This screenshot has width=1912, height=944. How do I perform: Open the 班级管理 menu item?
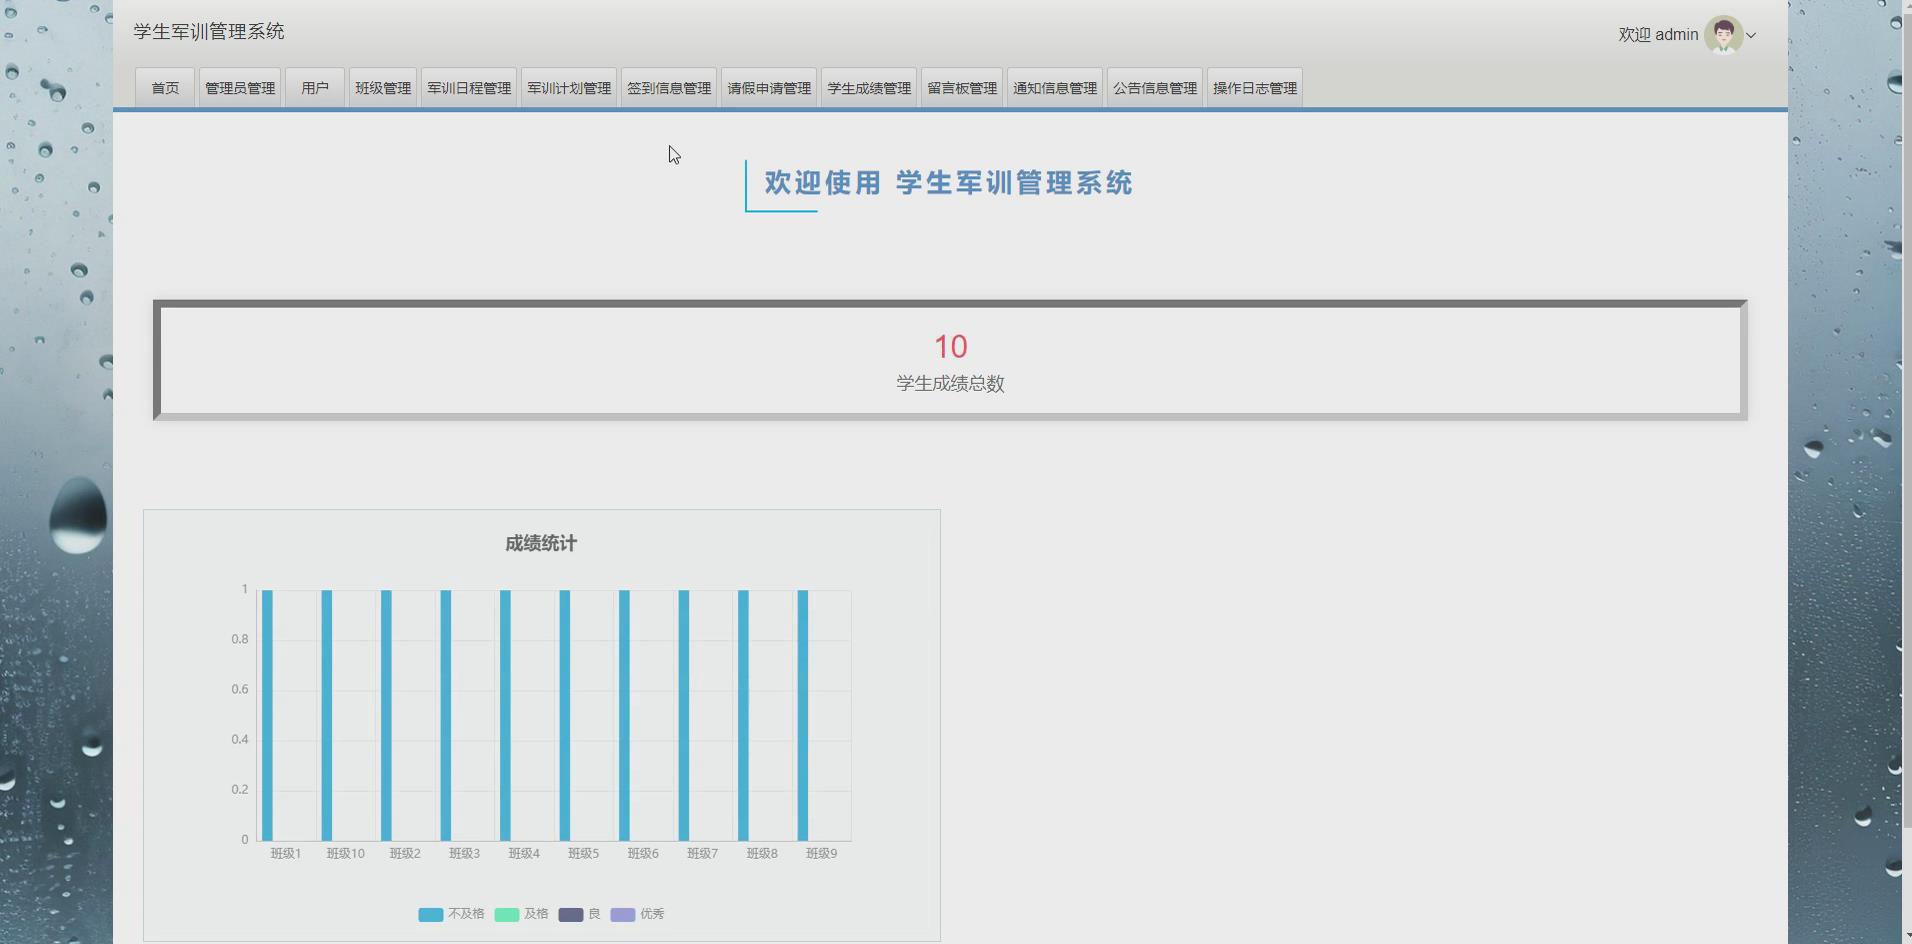tap(382, 87)
